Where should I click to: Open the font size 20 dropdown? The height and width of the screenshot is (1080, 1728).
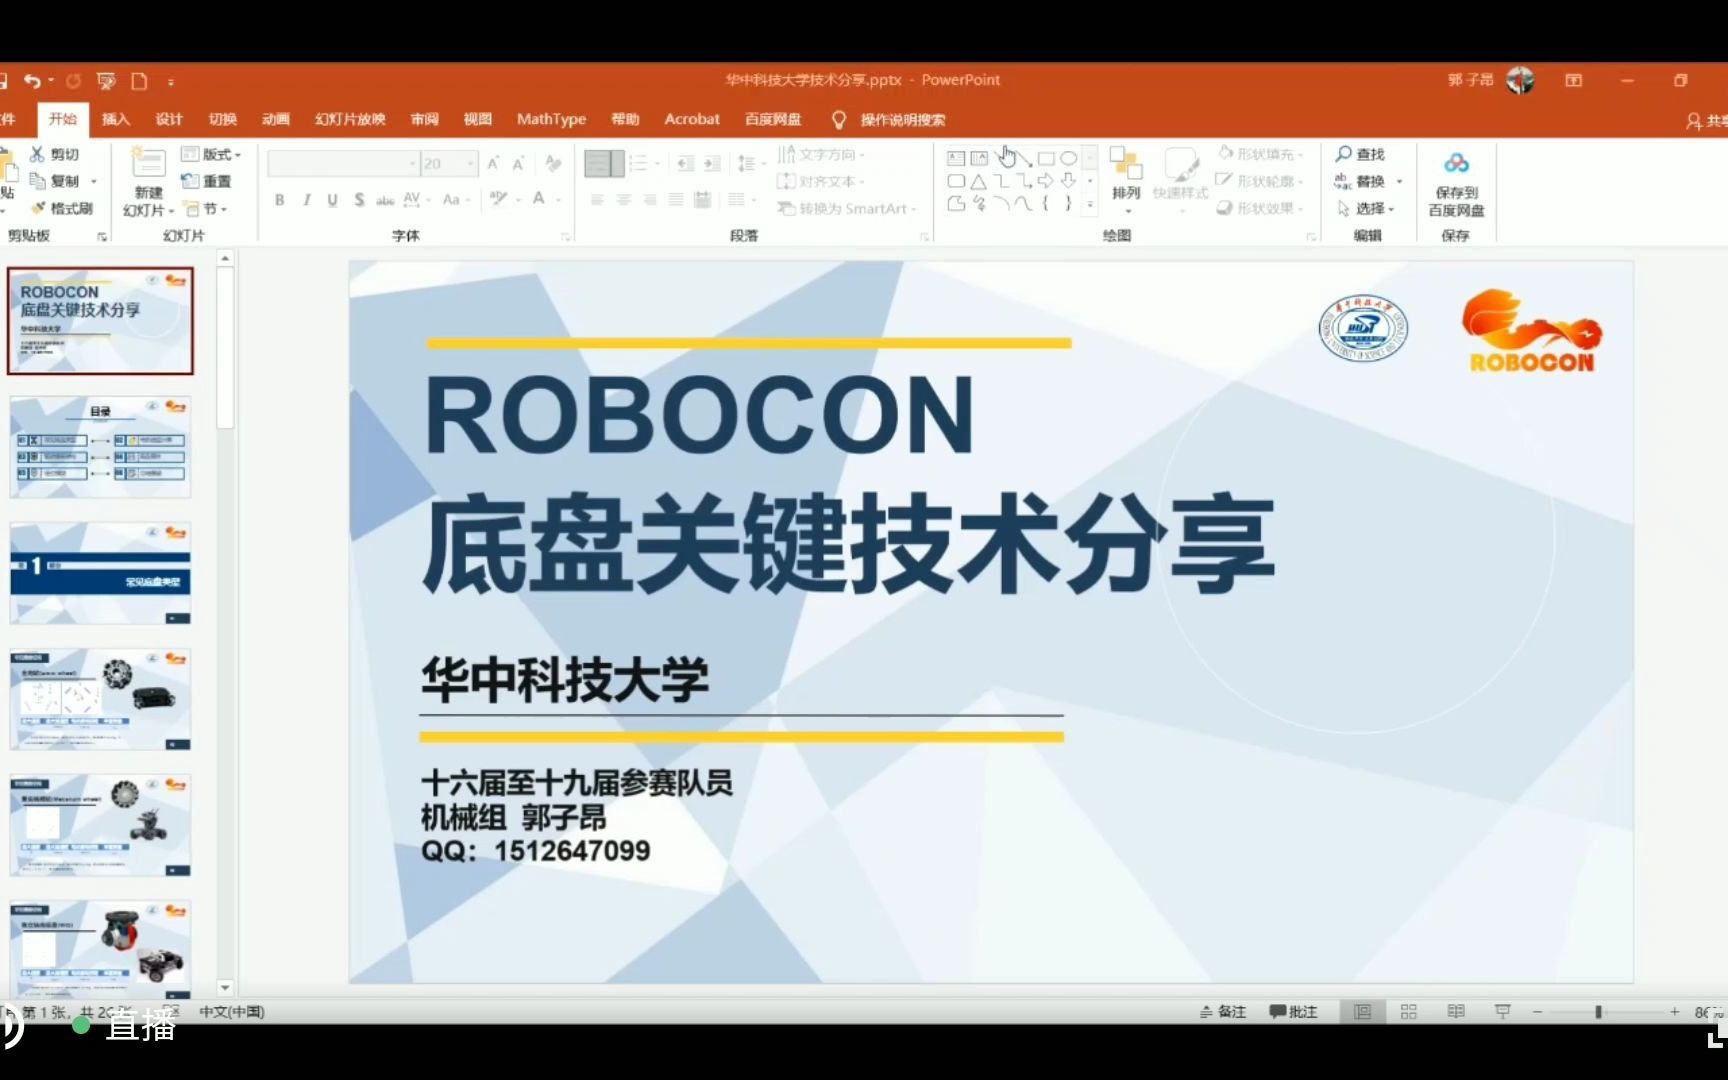tap(470, 163)
